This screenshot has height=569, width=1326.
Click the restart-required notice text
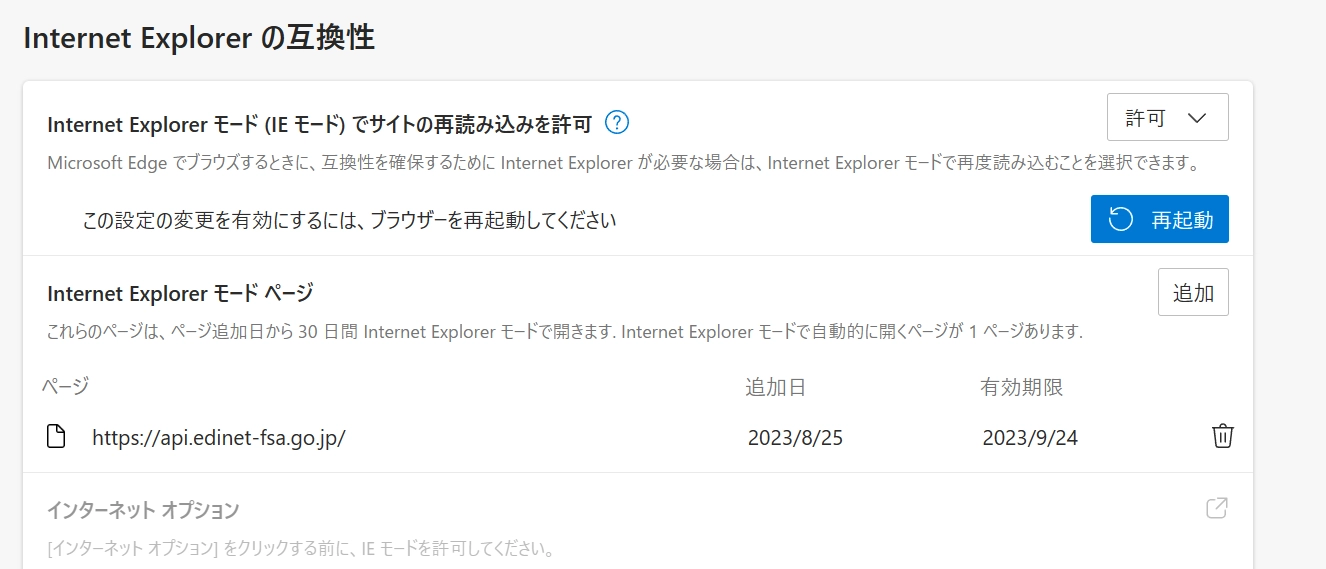[x=349, y=220]
